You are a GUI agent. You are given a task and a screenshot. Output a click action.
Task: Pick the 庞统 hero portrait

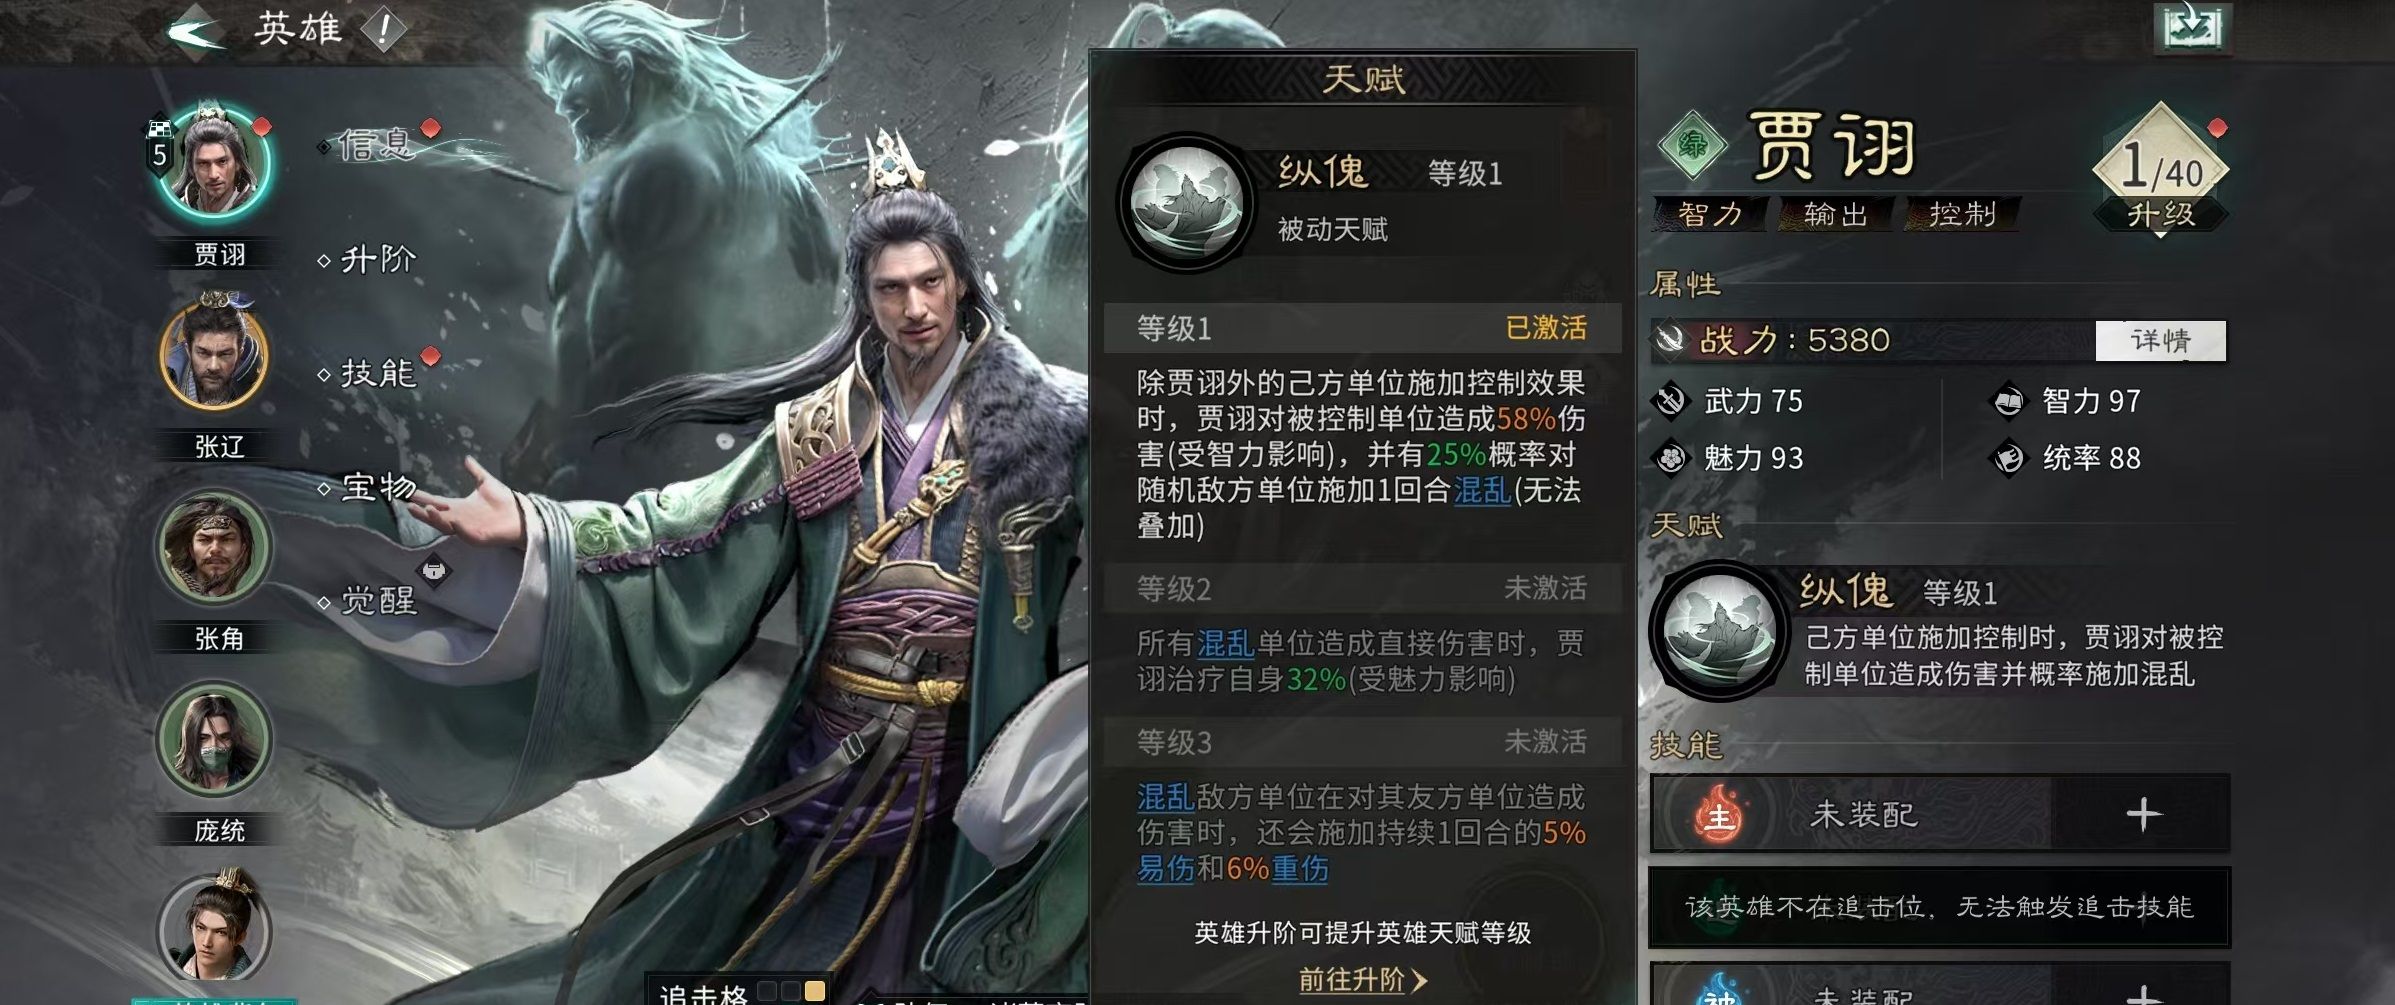[214, 738]
